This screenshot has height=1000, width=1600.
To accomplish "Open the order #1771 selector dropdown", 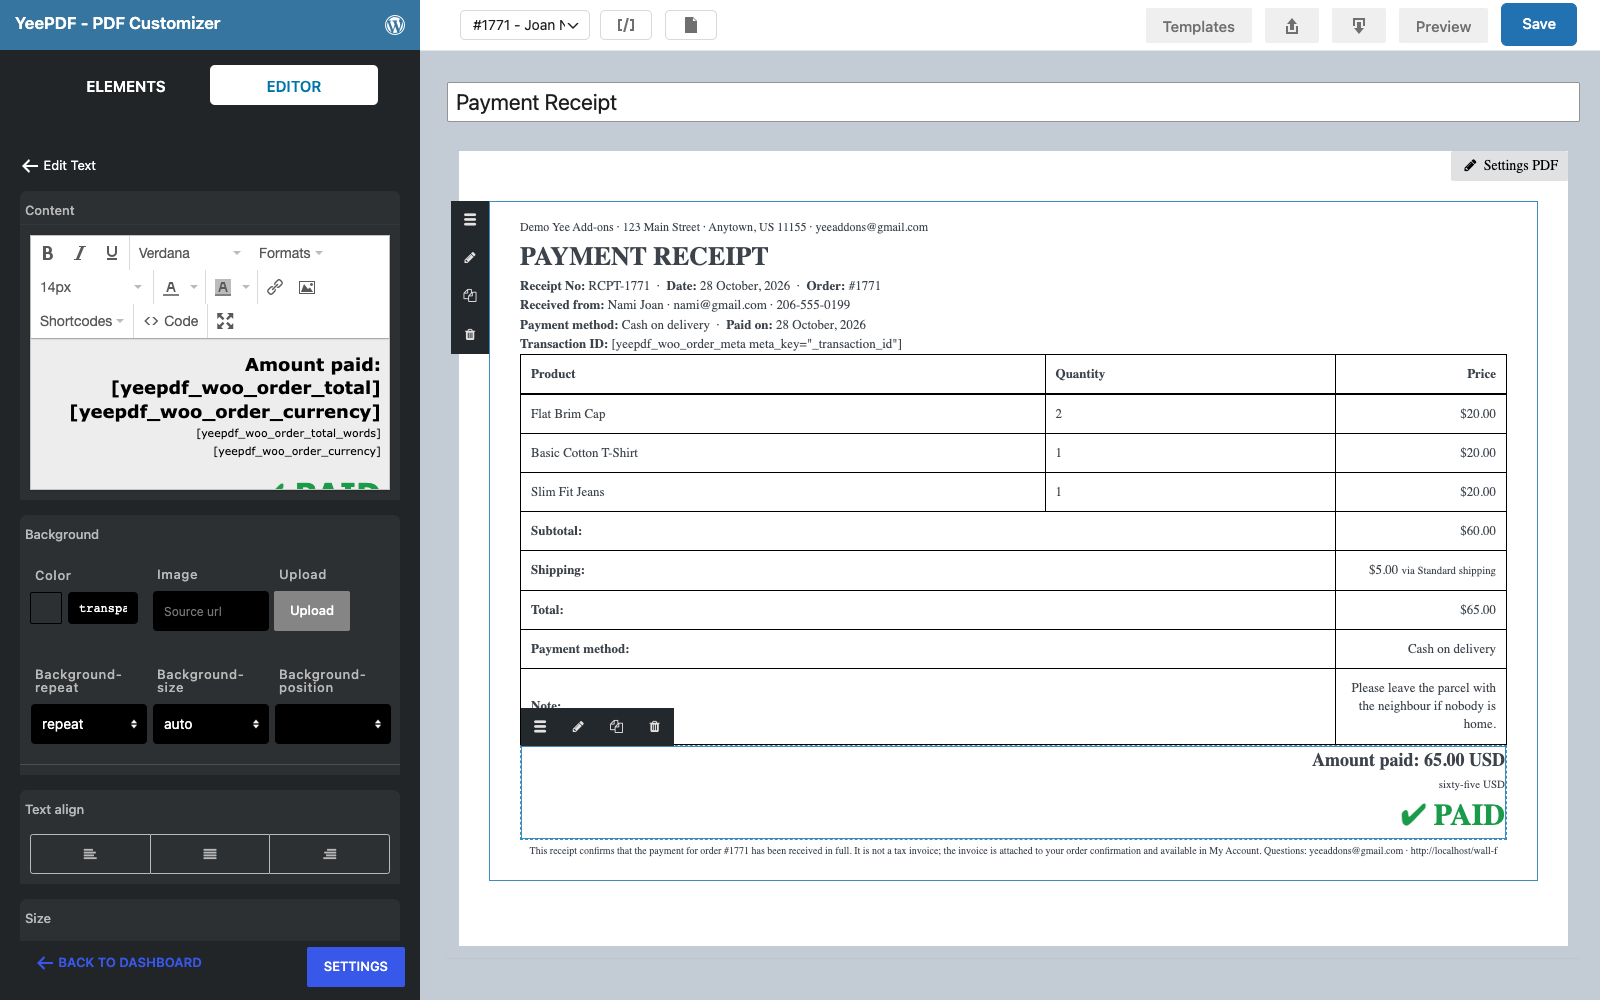I will coord(525,25).
